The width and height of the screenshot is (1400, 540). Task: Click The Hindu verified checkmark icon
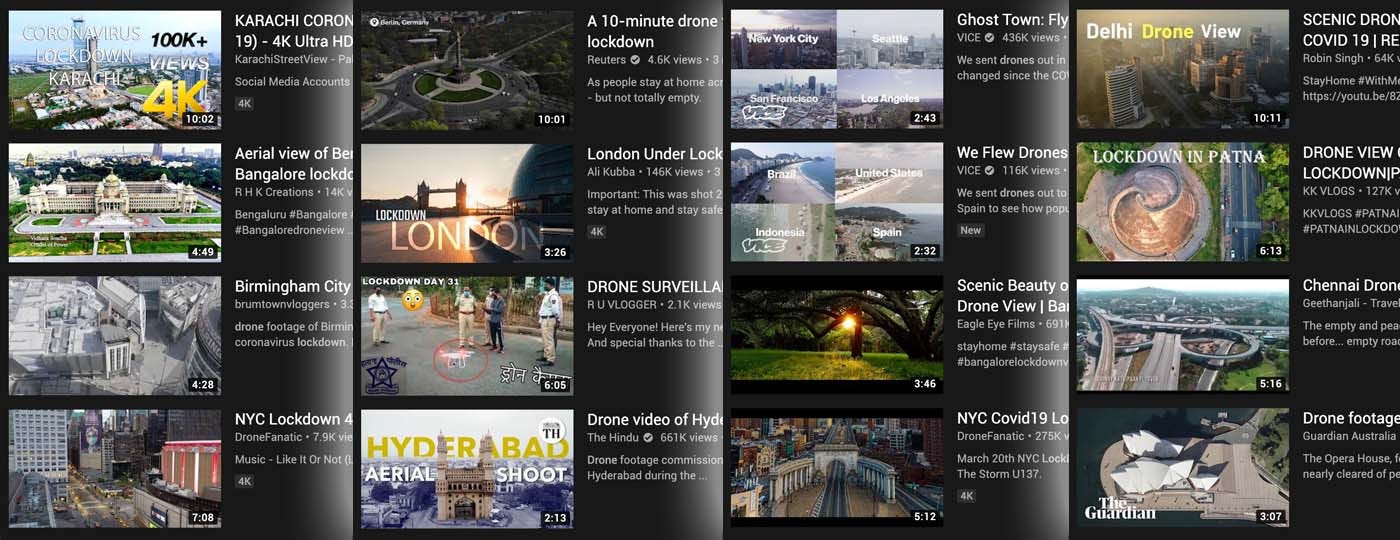648,438
